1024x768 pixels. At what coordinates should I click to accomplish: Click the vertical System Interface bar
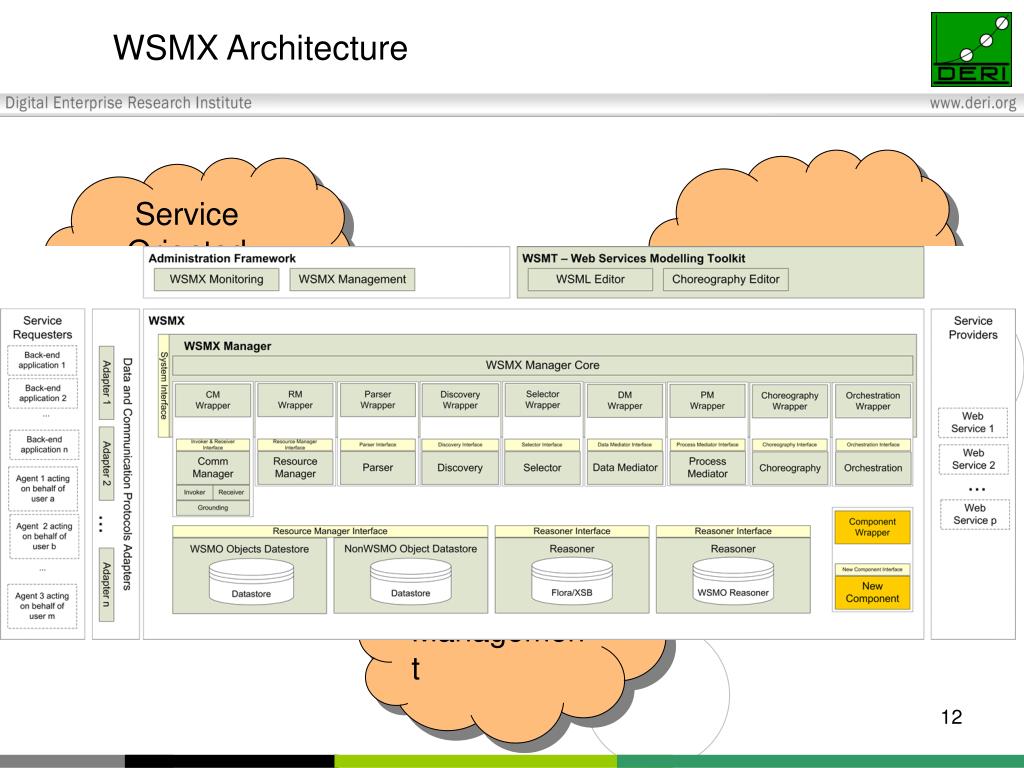click(164, 385)
